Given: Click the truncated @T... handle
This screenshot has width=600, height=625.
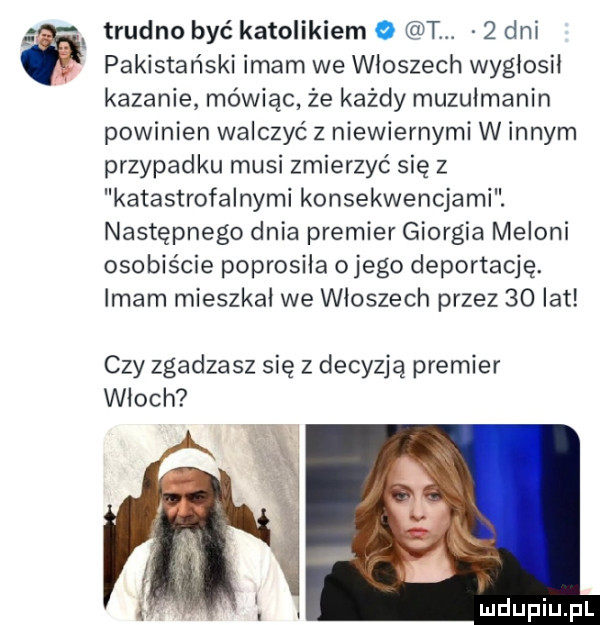Looking at the screenshot, I should [432, 32].
